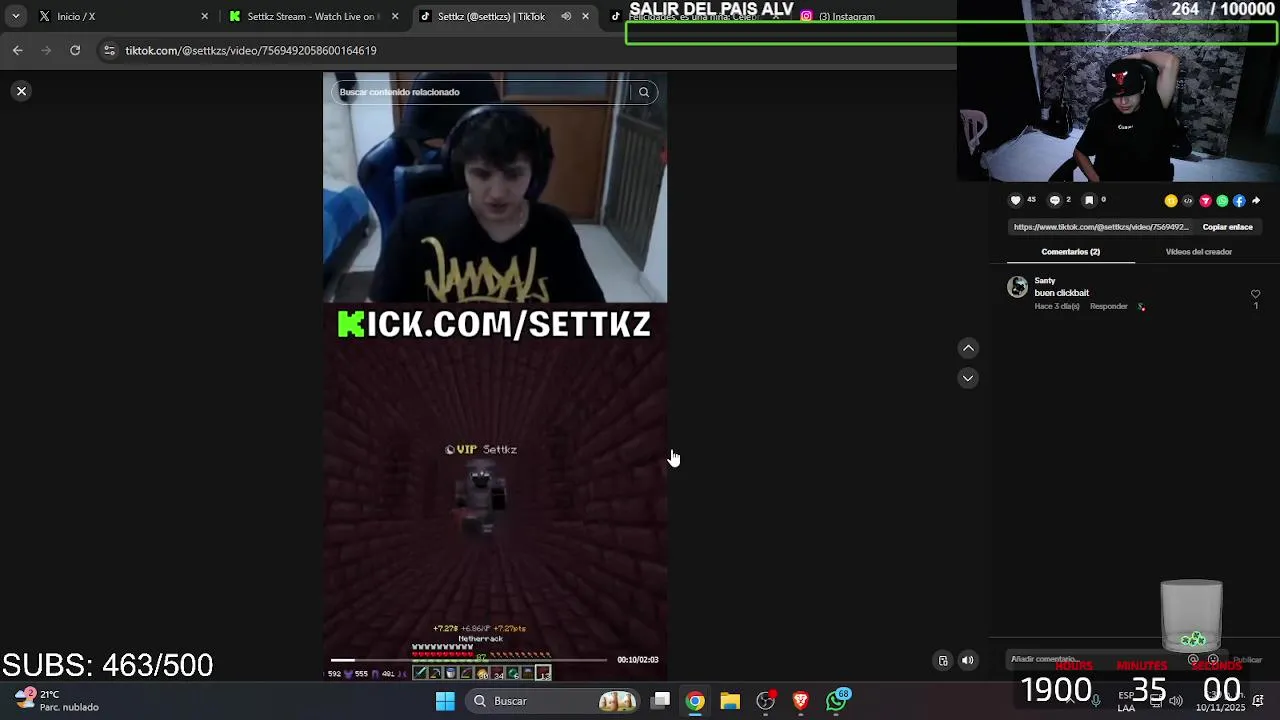Screen dimensions: 1280x720
Task: Seek on the video progress bar
Action: point(469,660)
